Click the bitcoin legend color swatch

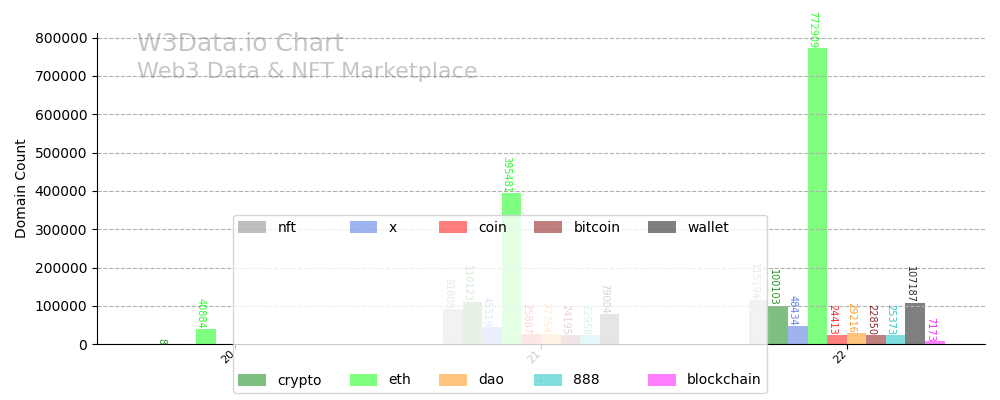pyautogui.click(x=548, y=227)
